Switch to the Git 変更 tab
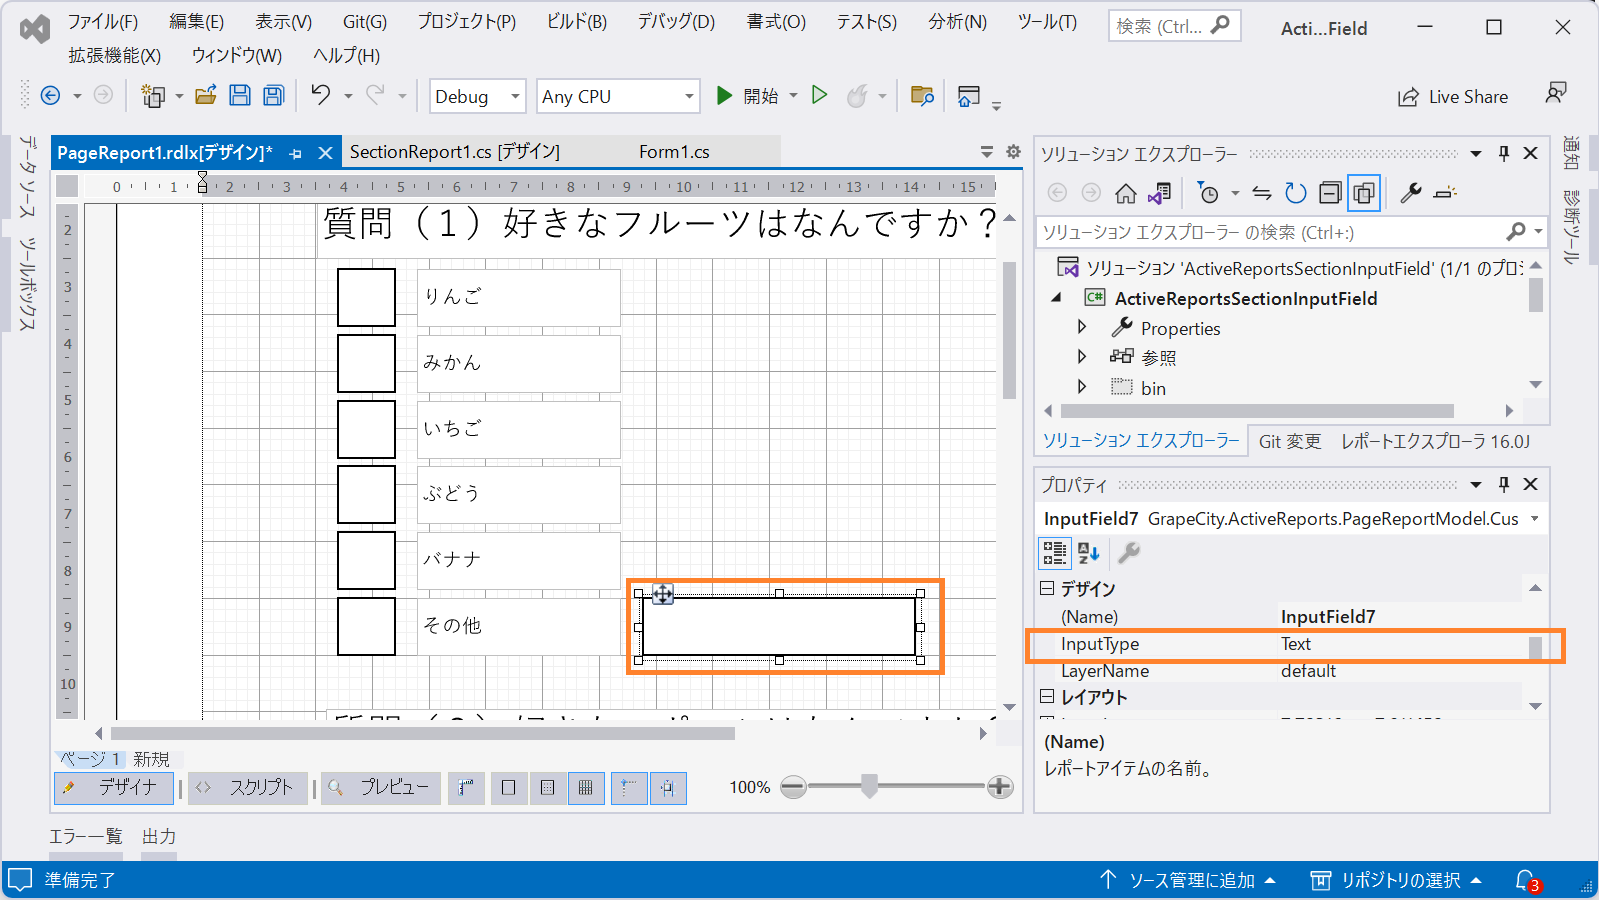 pos(1290,441)
